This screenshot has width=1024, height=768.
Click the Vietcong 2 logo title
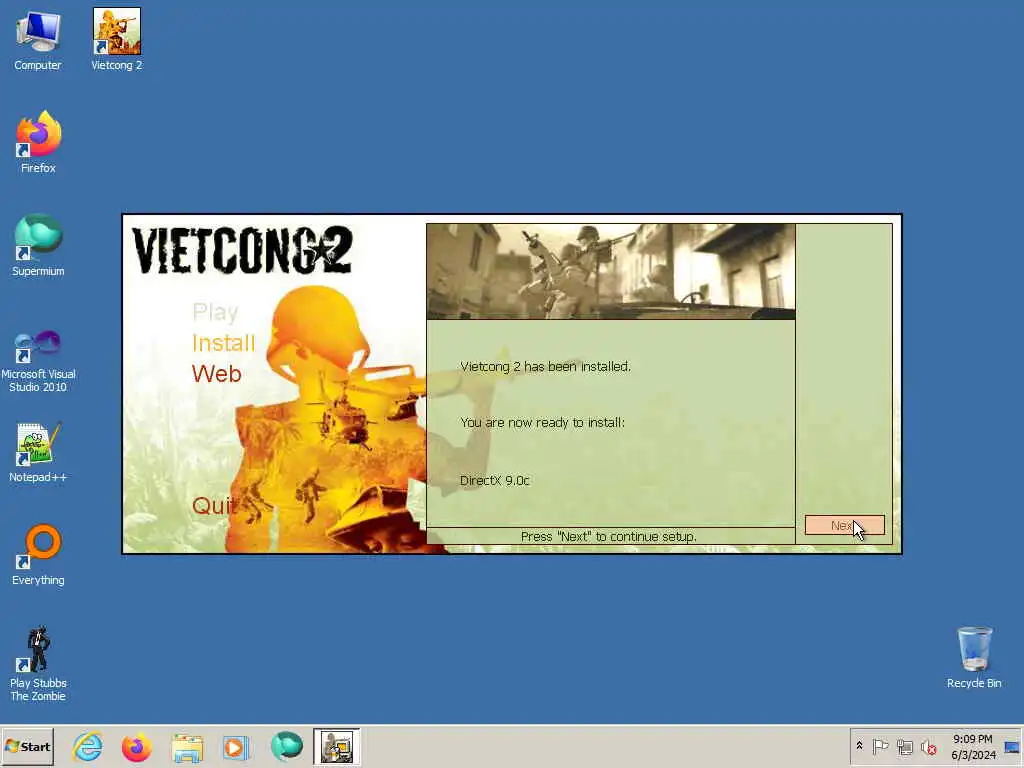coord(242,250)
